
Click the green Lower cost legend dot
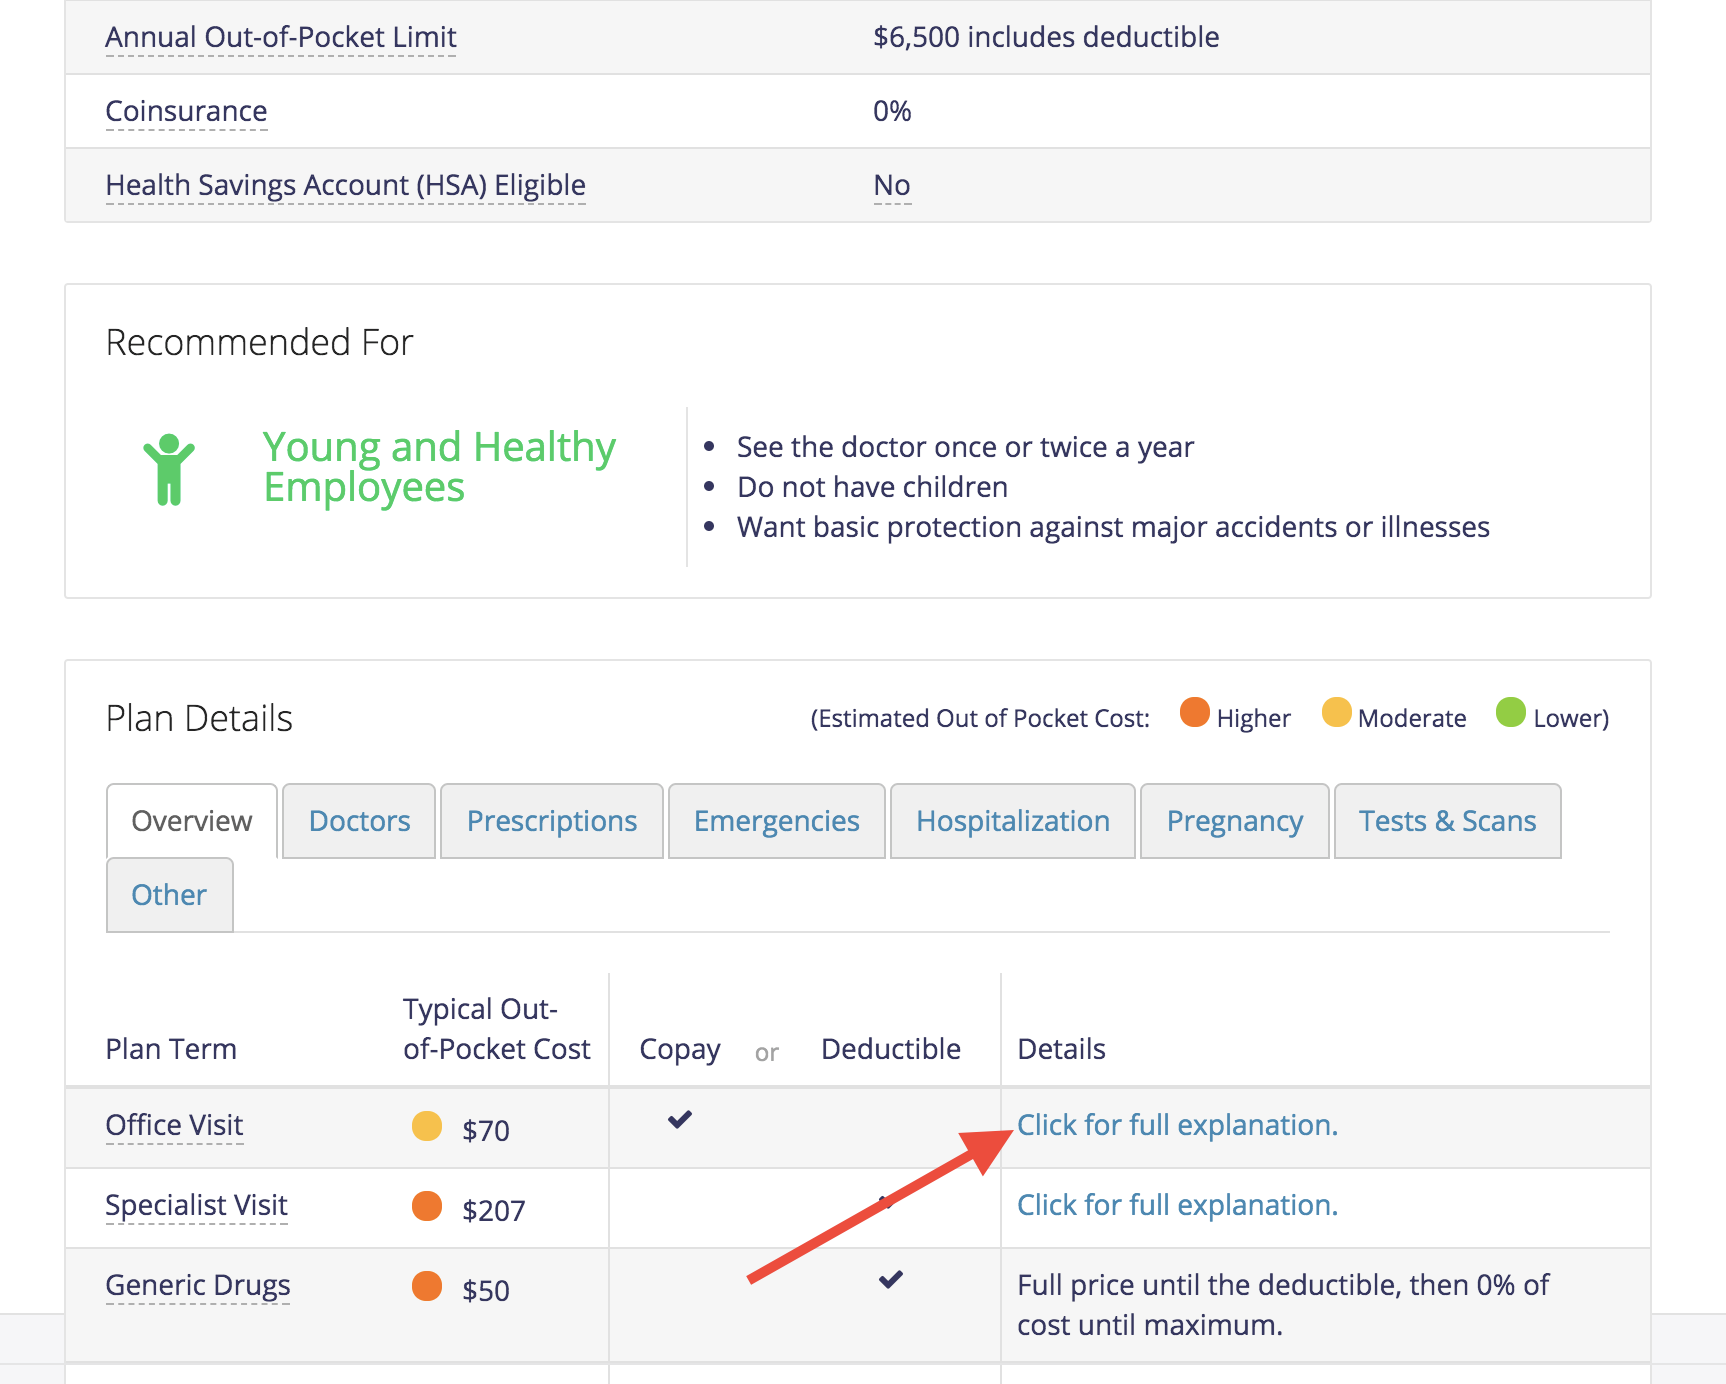1511,713
